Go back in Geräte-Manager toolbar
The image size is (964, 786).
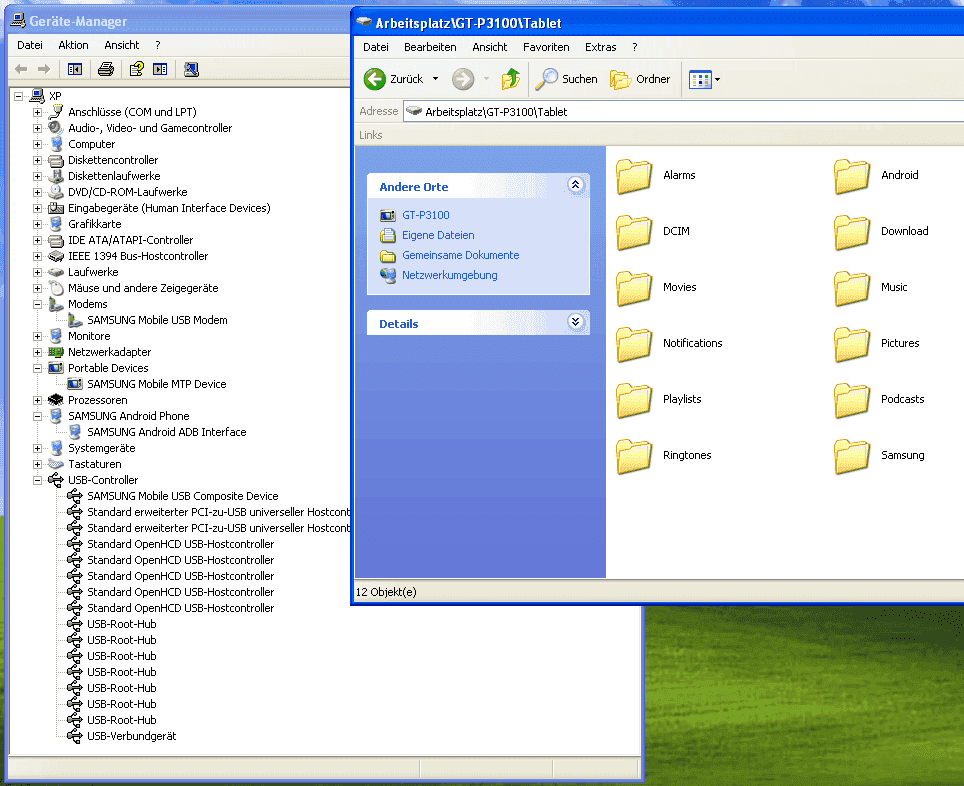tap(21, 69)
